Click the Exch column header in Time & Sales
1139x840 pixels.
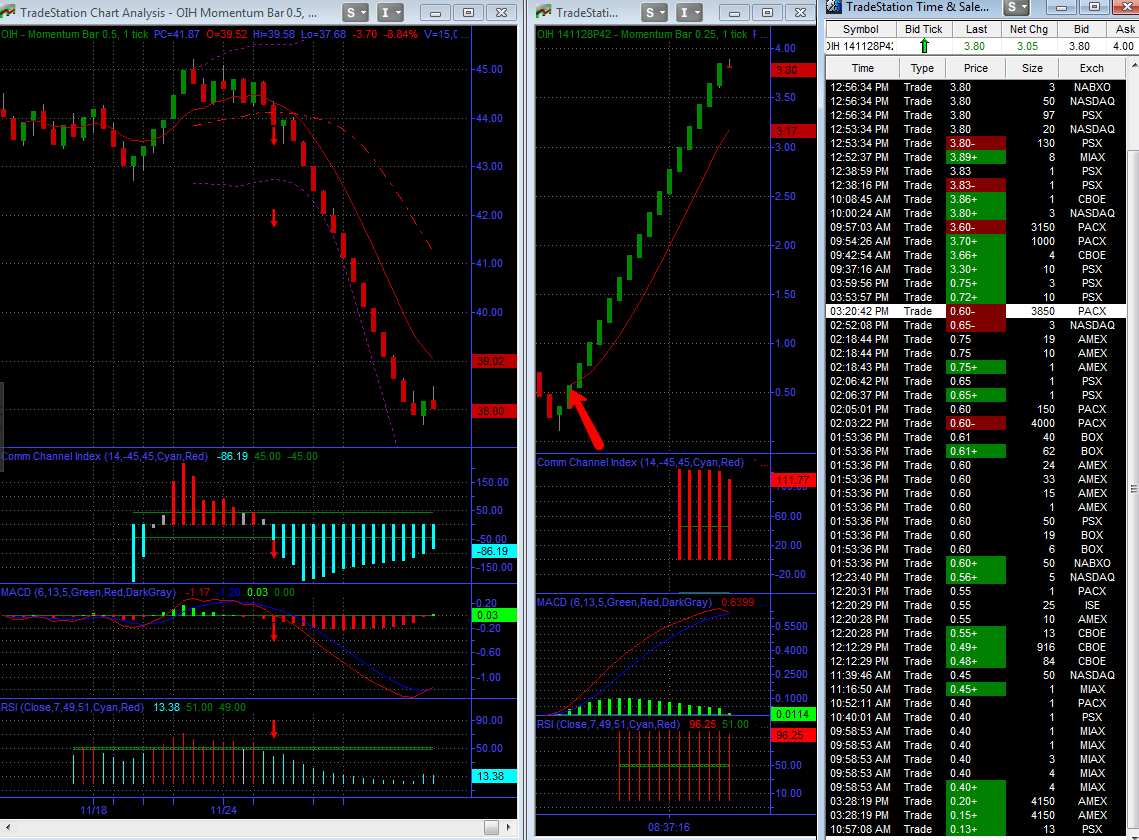tap(1092, 68)
